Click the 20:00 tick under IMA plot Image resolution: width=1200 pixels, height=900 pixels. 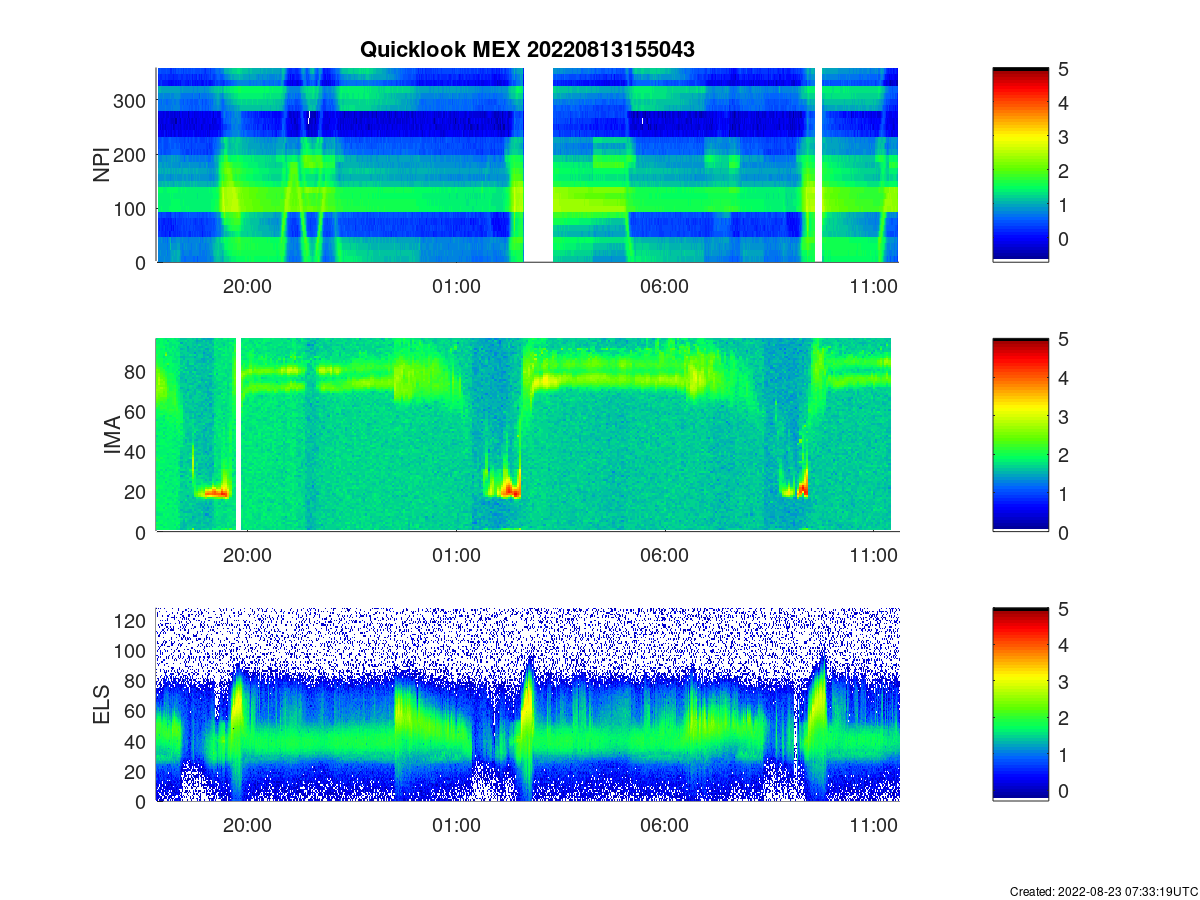pyautogui.click(x=247, y=556)
